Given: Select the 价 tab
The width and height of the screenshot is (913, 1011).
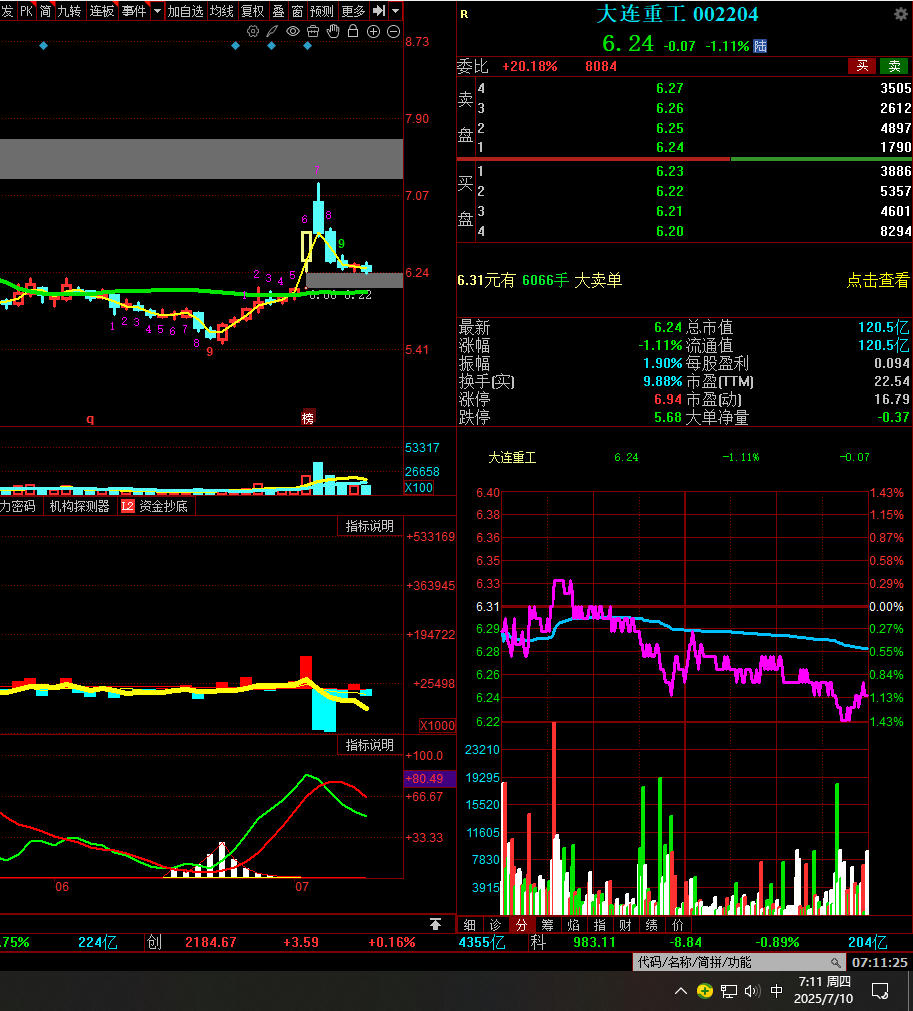Looking at the screenshot, I should tap(678, 925).
